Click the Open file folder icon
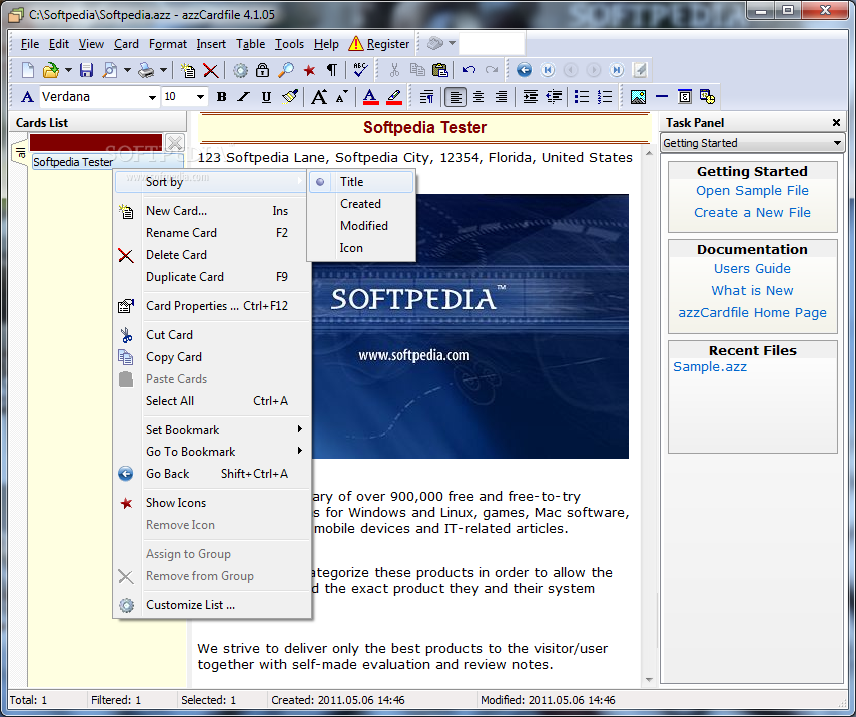Screen dimensions: 856x717 (50, 70)
